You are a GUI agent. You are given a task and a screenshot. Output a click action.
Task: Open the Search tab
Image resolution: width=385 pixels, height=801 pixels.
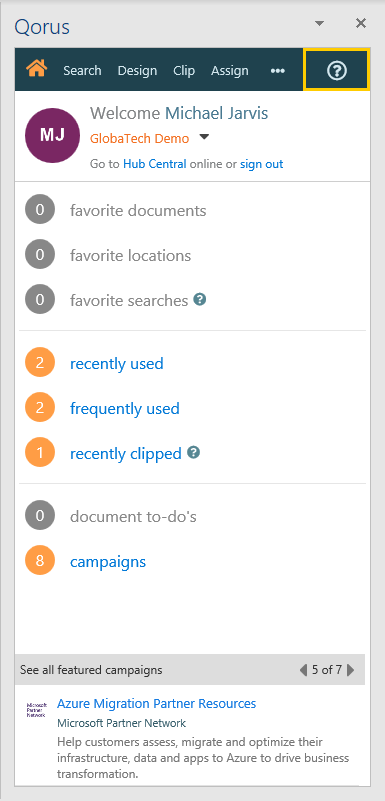(82, 70)
